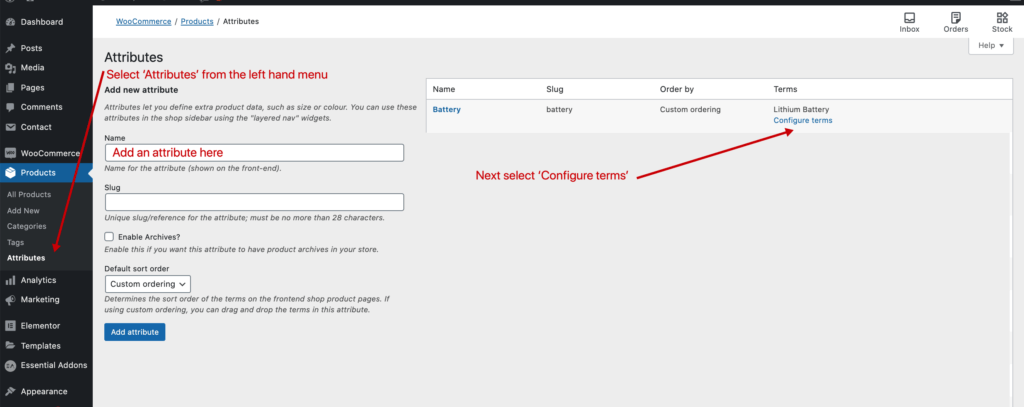
Task: Open Add New product submenu item
Action: coord(23,211)
